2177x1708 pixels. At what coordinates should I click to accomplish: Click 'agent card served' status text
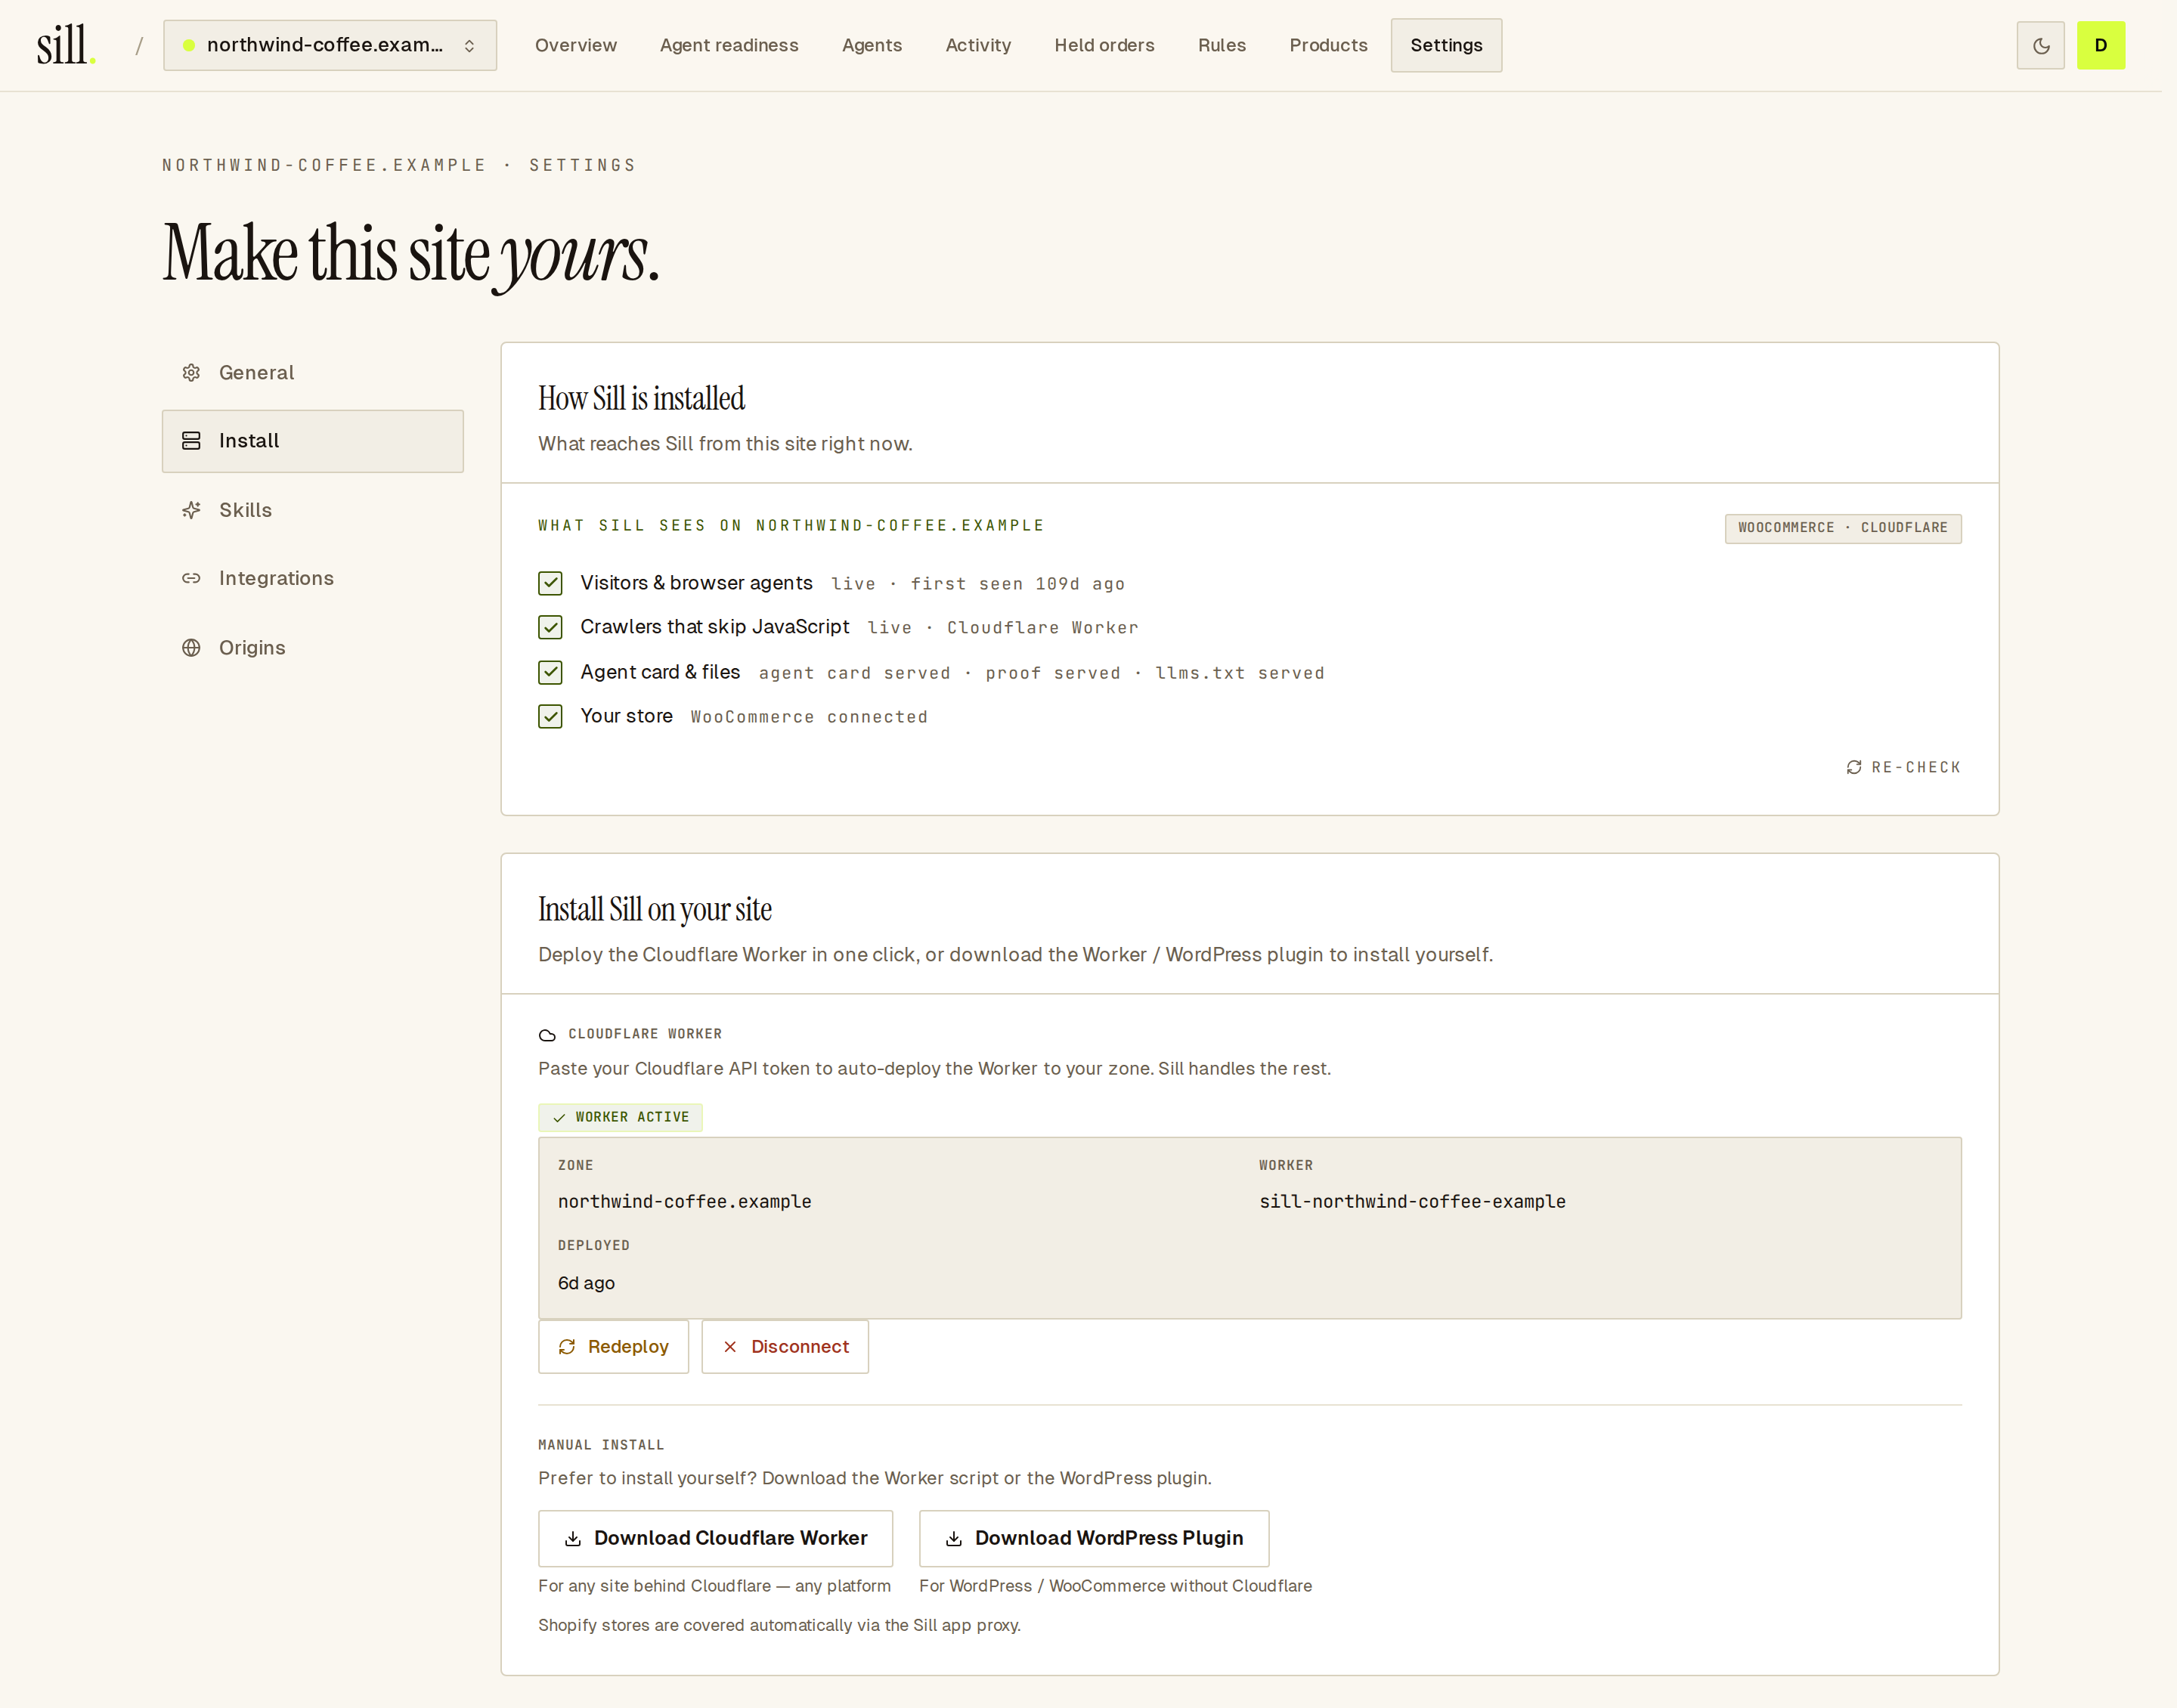pyautogui.click(x=855, y=673)
